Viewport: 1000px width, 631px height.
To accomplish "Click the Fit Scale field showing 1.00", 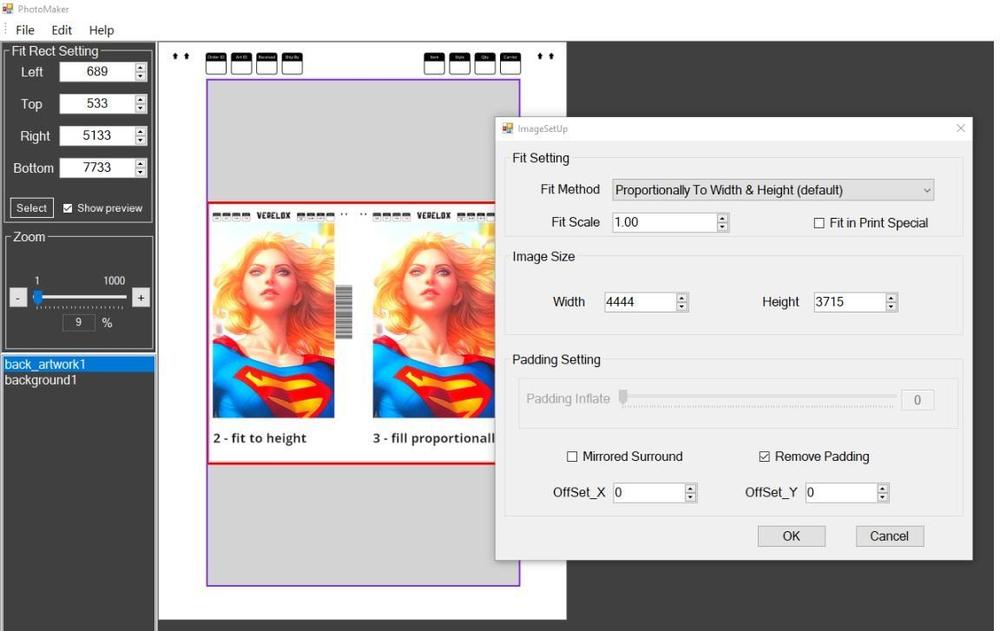I will [665, 222].
